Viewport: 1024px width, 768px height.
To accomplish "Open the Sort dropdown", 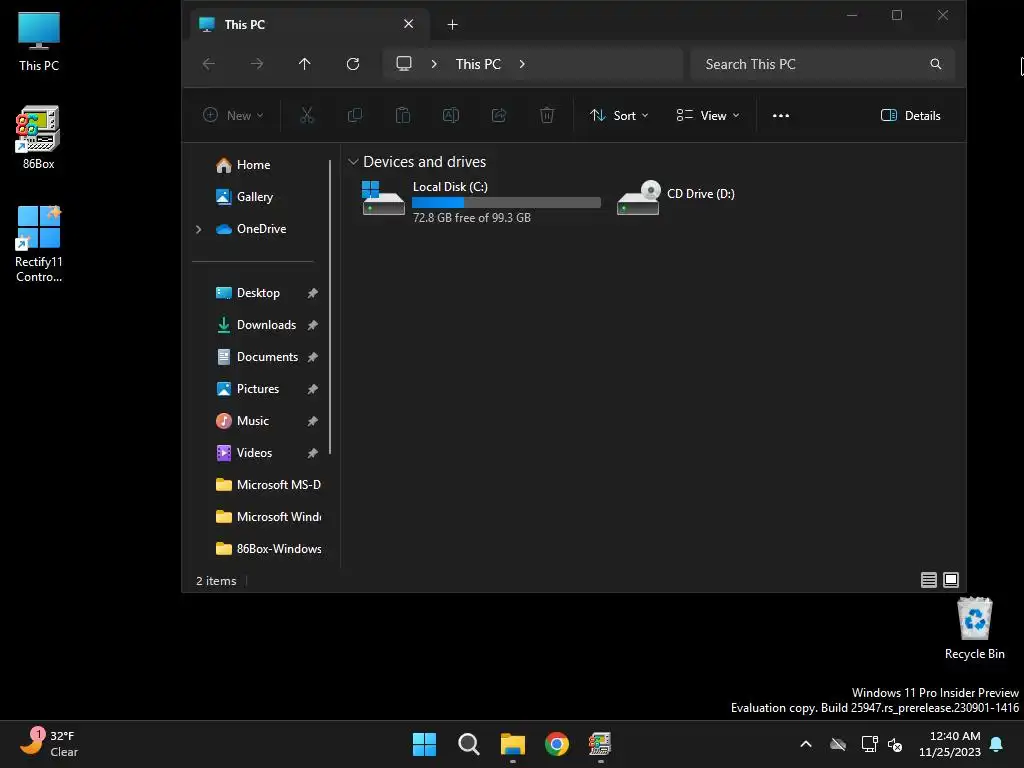I will (618, 116).
